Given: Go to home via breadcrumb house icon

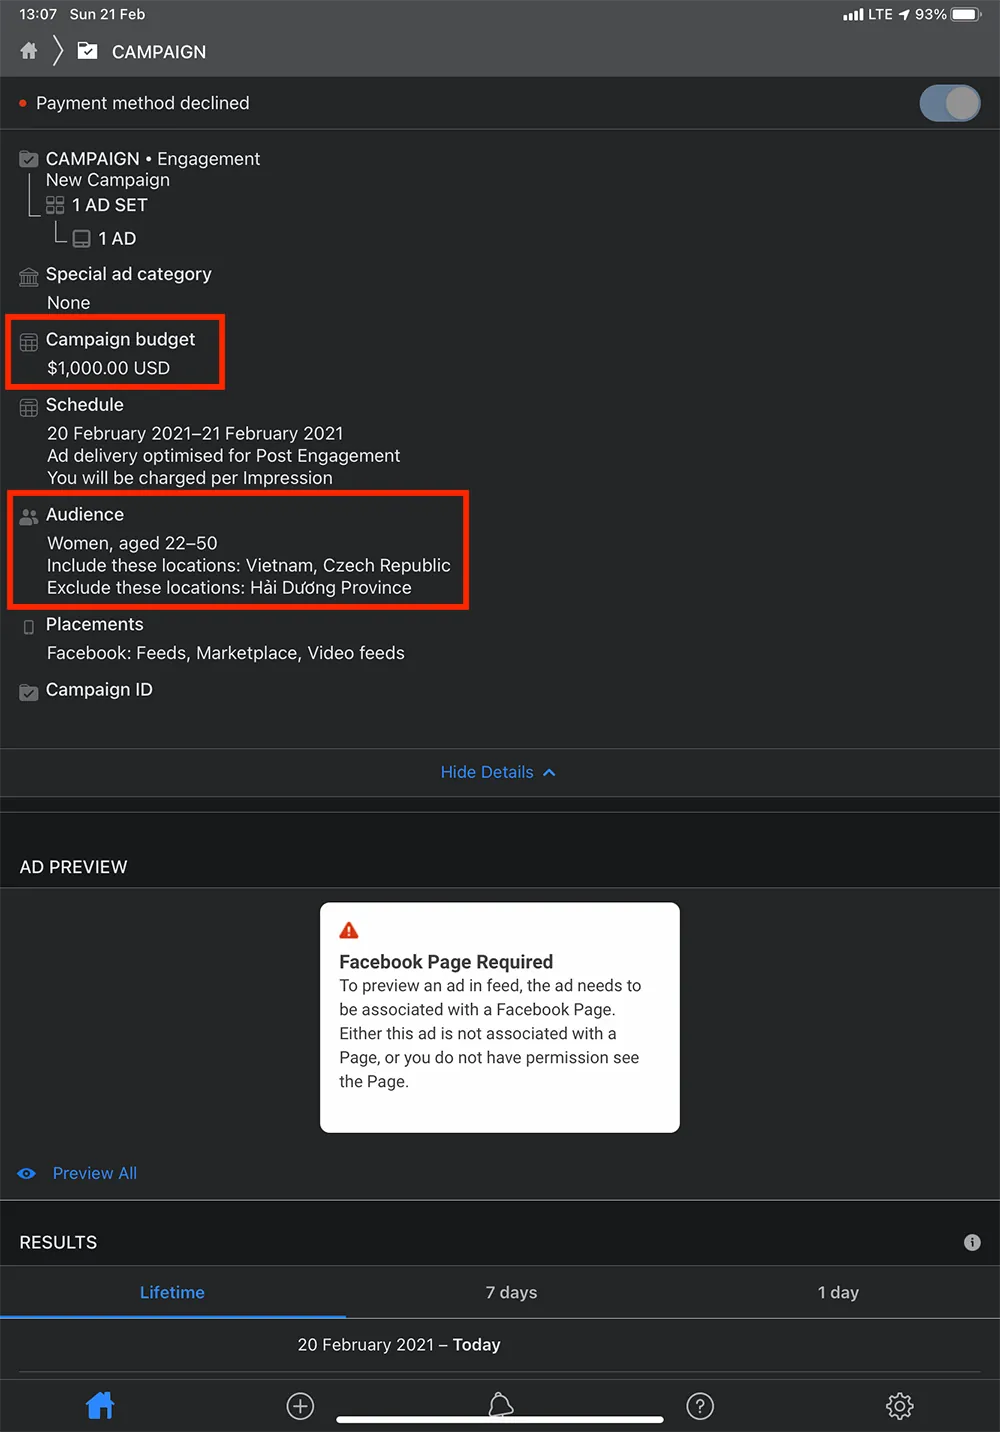Looking at the screenshot, I should click(29, 51).
